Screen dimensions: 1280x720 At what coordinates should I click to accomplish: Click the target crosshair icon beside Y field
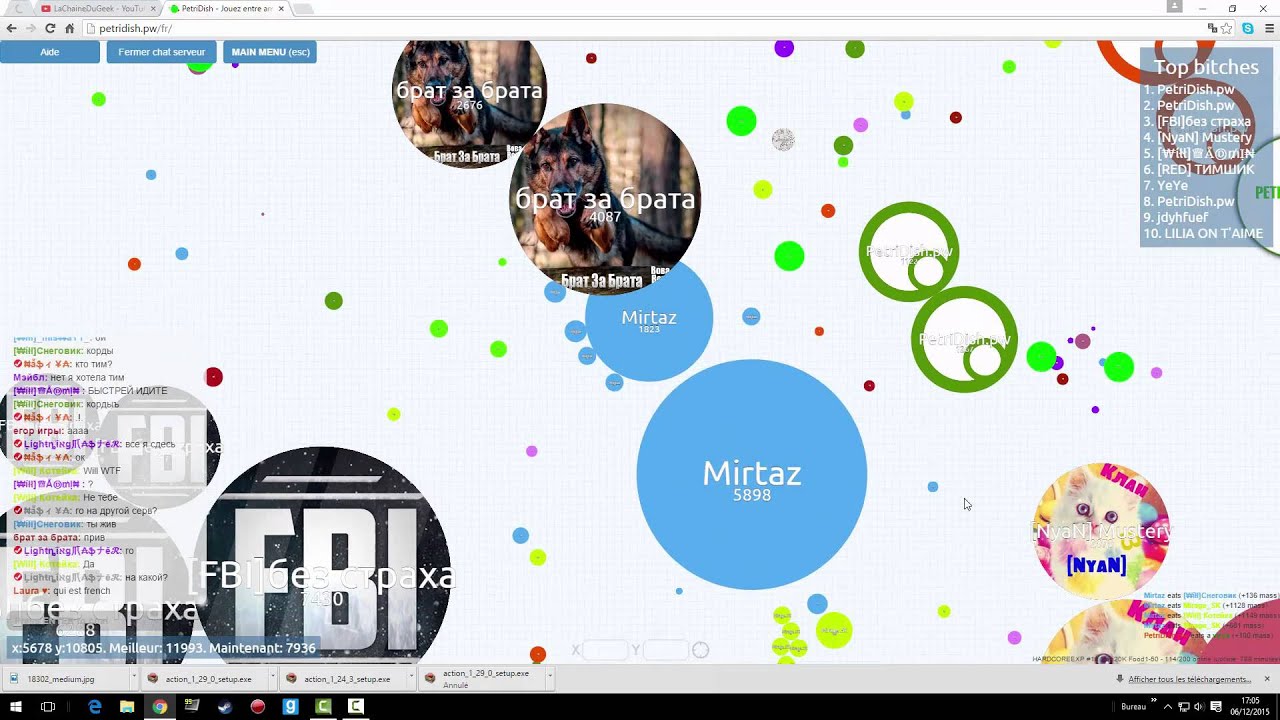coord(700,650)
